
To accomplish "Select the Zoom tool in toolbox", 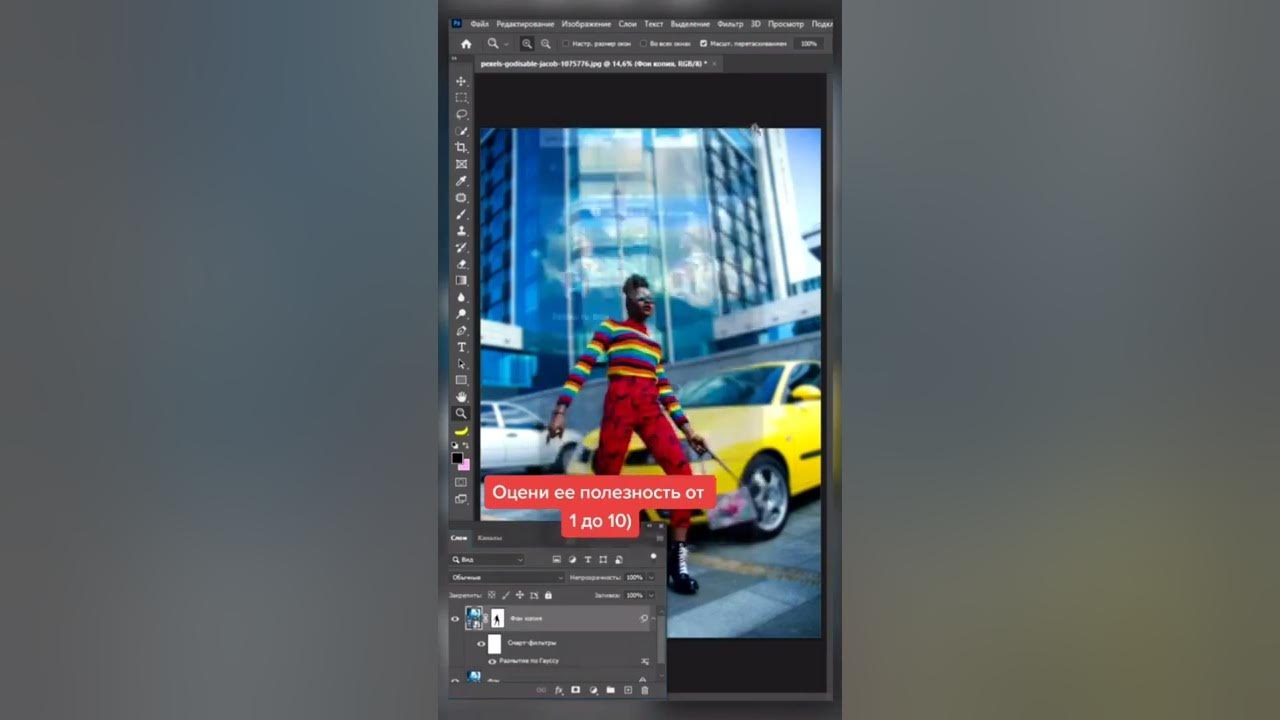I will pos(461,413).
